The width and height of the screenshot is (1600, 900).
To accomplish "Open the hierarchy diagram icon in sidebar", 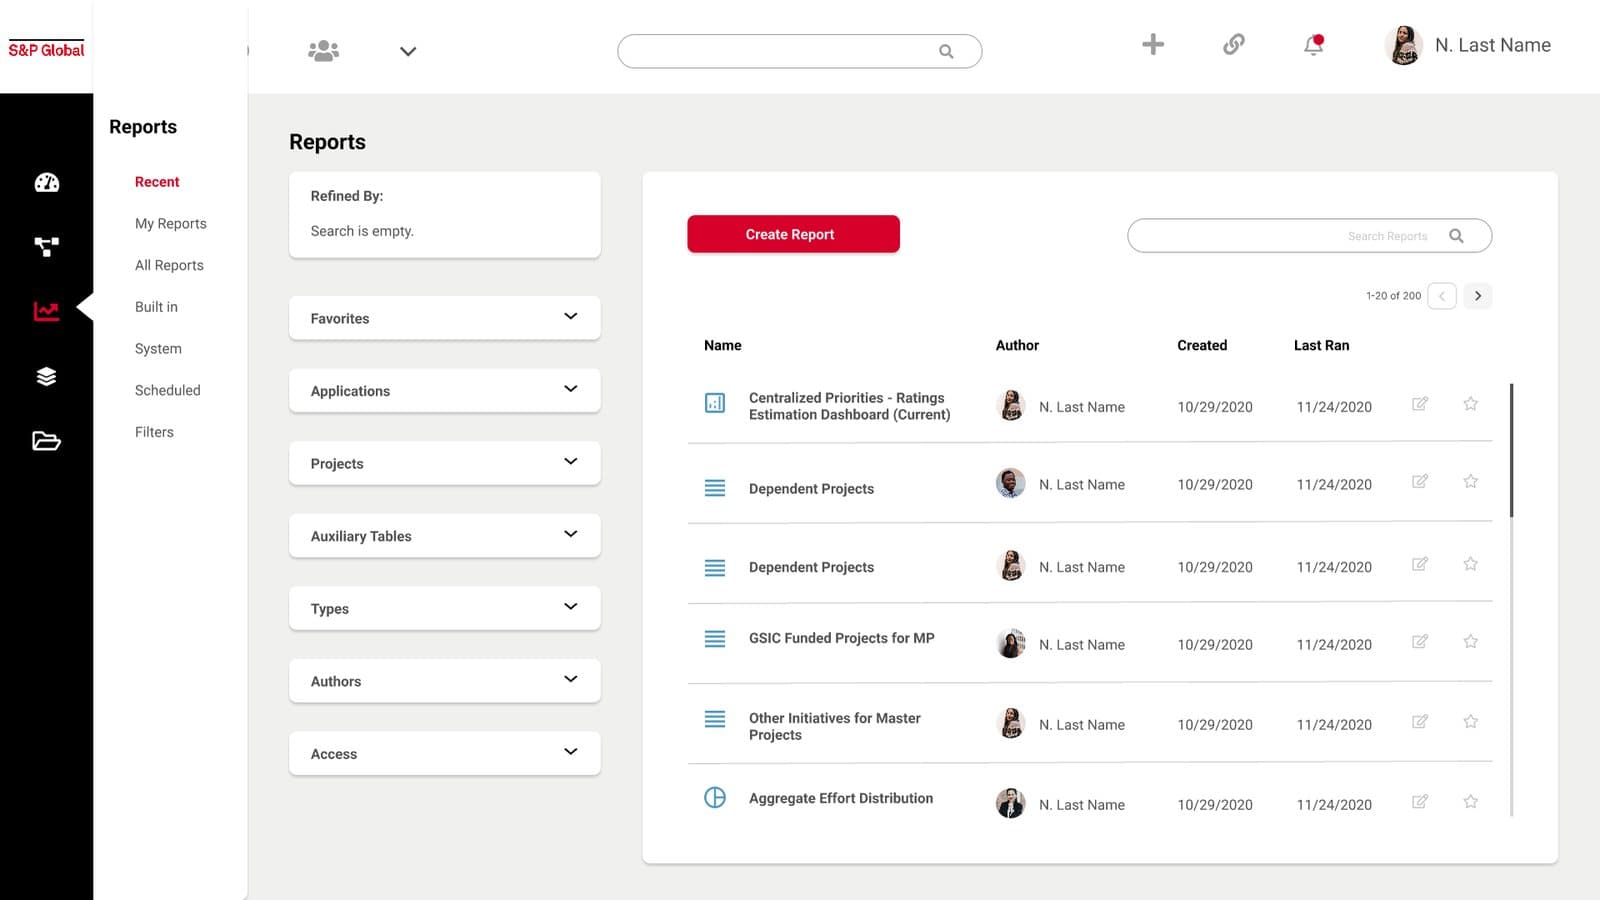I will [47, 246].
